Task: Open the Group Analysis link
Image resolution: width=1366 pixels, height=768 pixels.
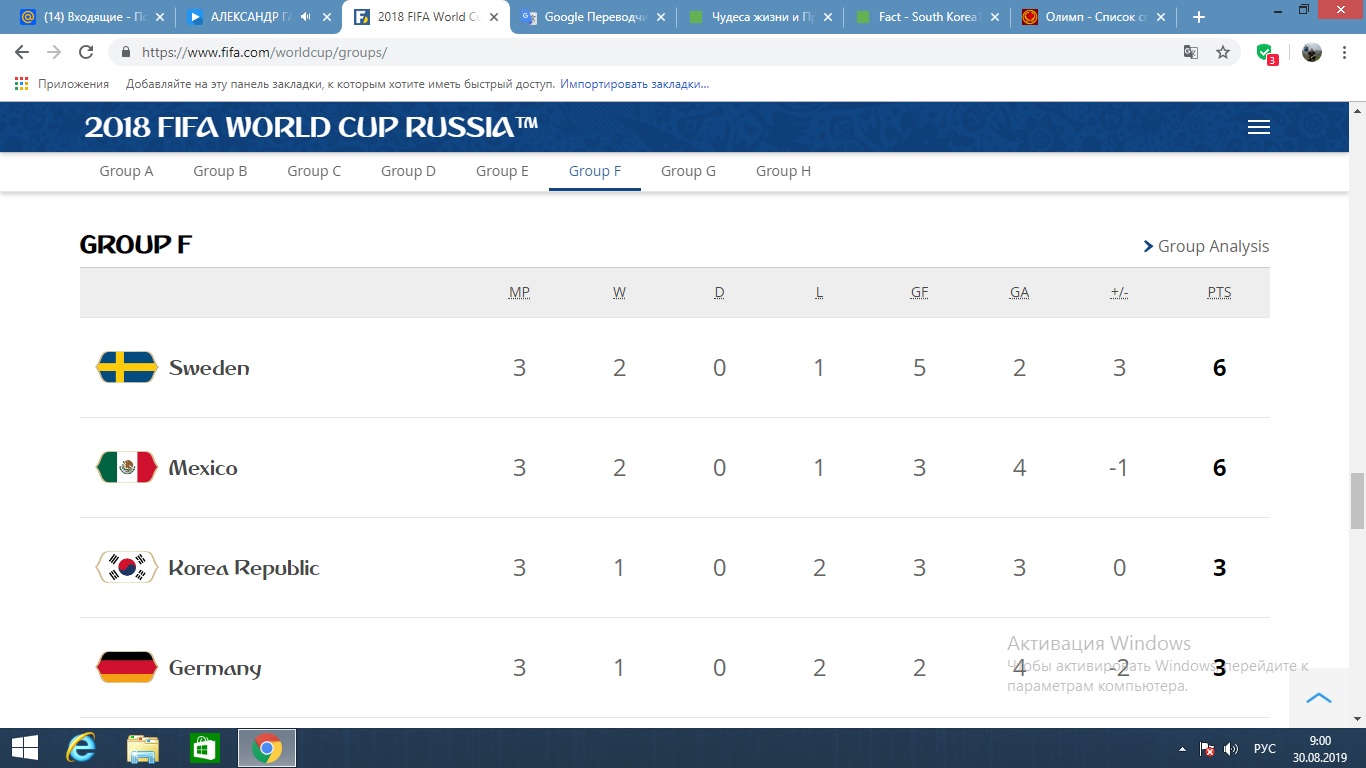Action: [1206, 246]
